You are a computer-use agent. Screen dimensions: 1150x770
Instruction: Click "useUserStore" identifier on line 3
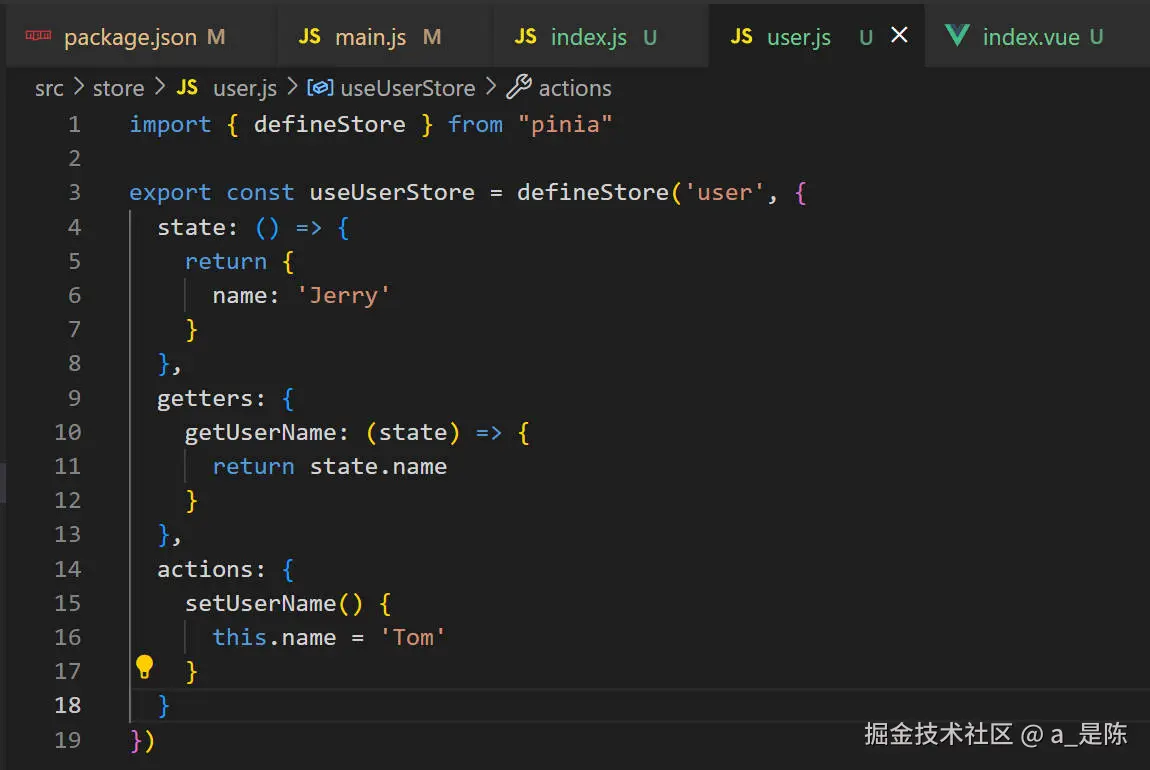pos(392,193)
